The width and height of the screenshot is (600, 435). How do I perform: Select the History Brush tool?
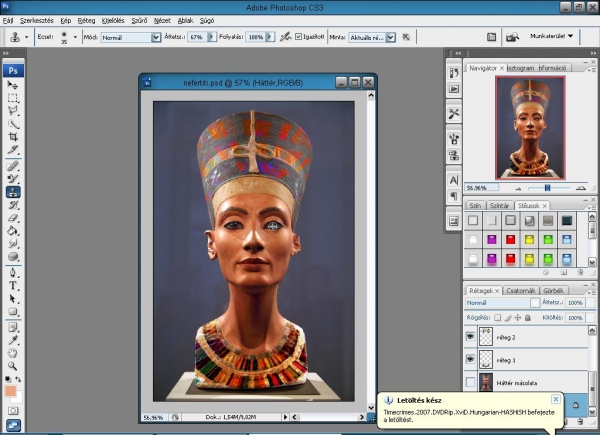[13, 205]
